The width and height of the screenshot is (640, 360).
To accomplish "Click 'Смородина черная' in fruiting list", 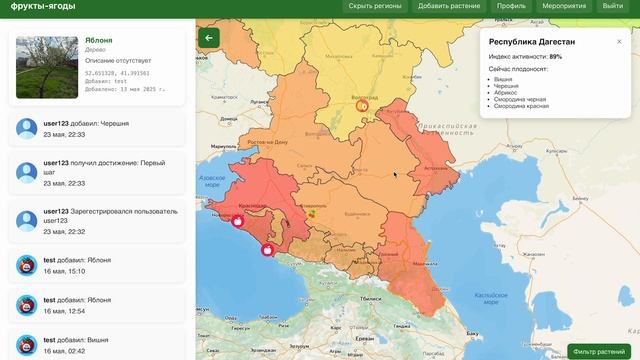I will 520,99.
